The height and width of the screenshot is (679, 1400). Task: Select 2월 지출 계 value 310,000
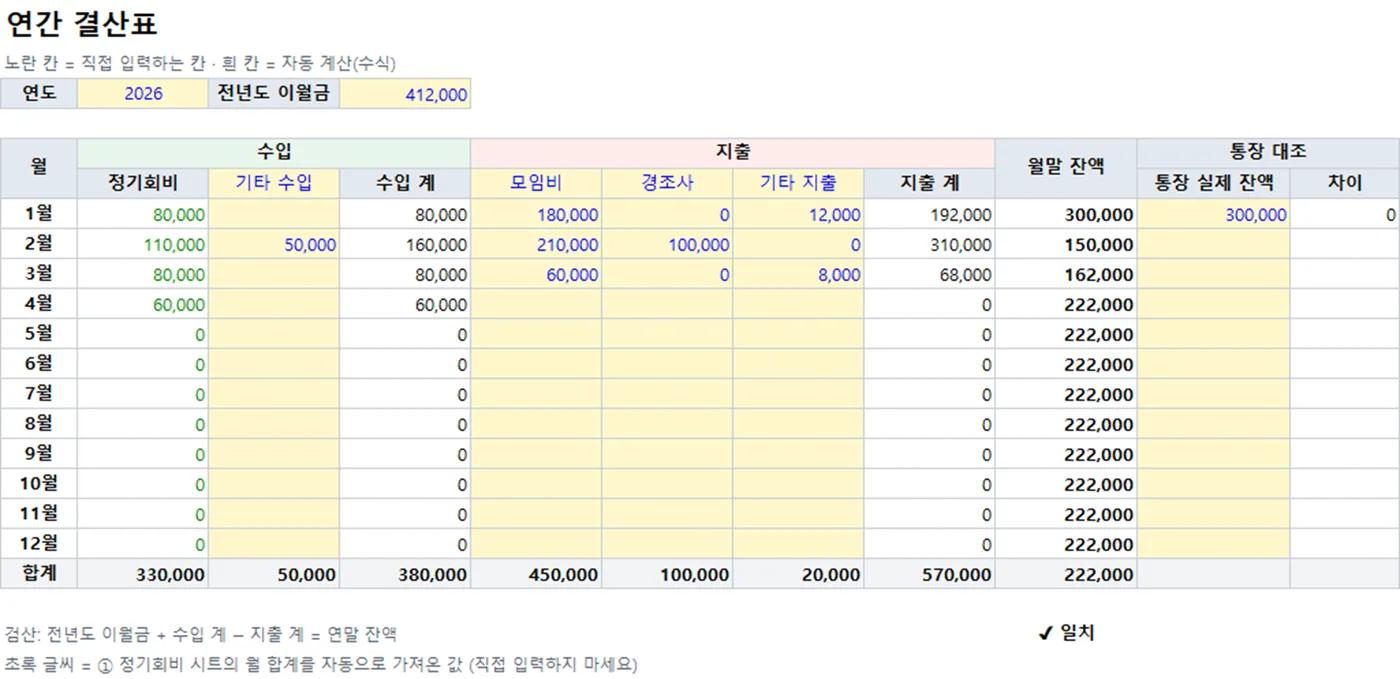929,244
